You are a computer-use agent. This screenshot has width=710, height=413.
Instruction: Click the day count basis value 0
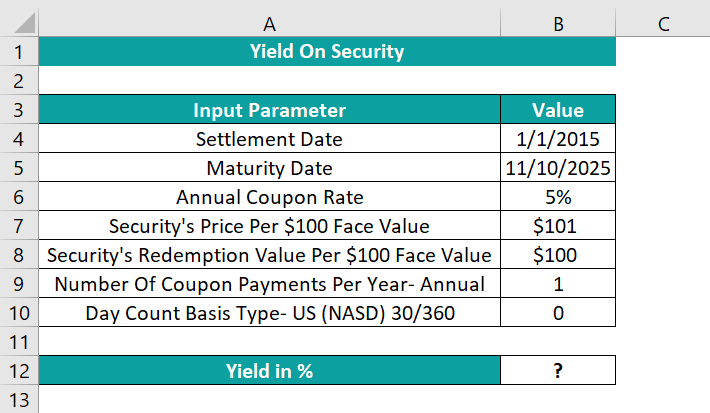[x=558, y=313]
